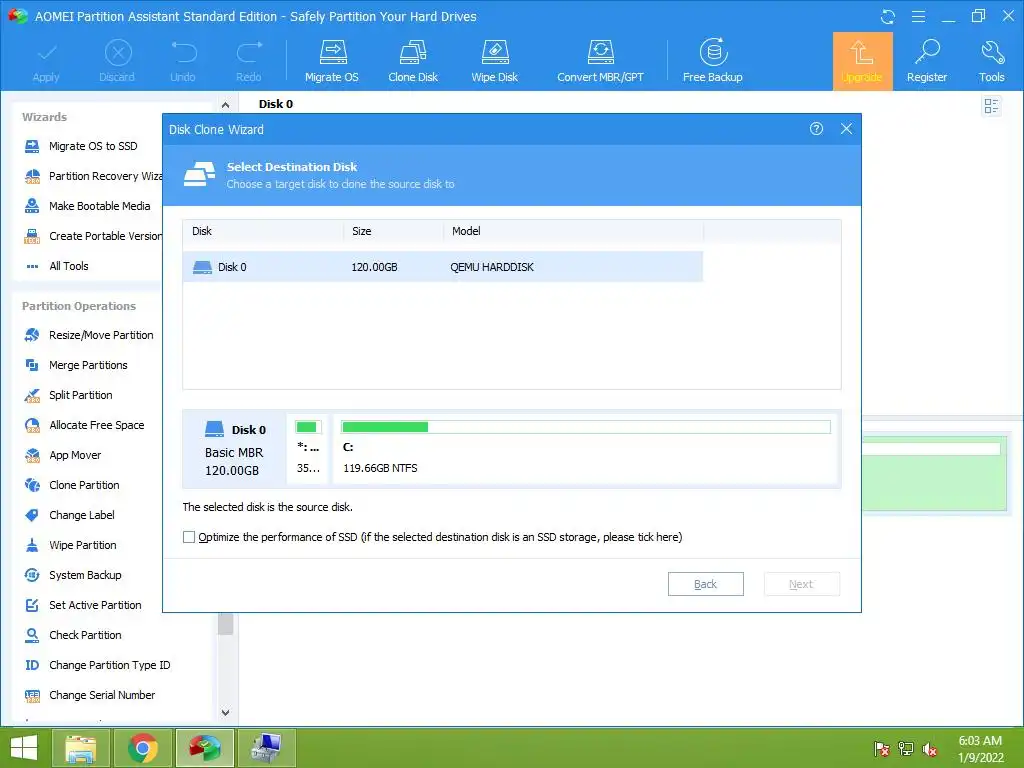
Task: Select Make Bootable Media in sidebar
Action: (x=87, y=206)
